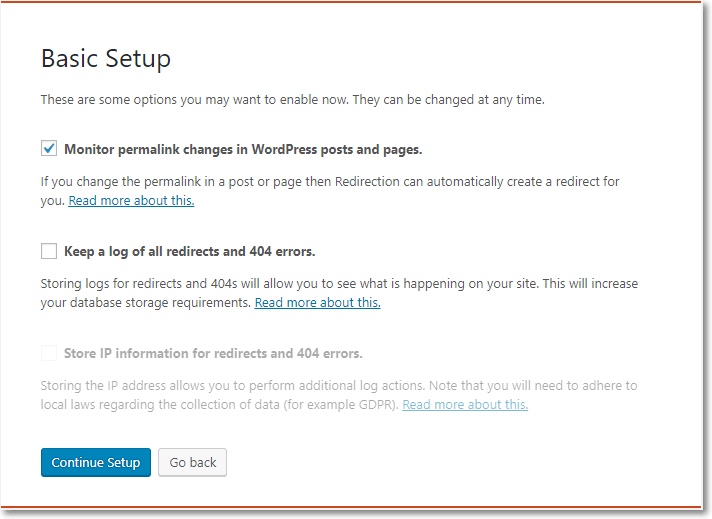Select the dimmed label 'Store IP information for redirects'
The image size is (712, 519).
pyautogui.click(x=213, y=353)
